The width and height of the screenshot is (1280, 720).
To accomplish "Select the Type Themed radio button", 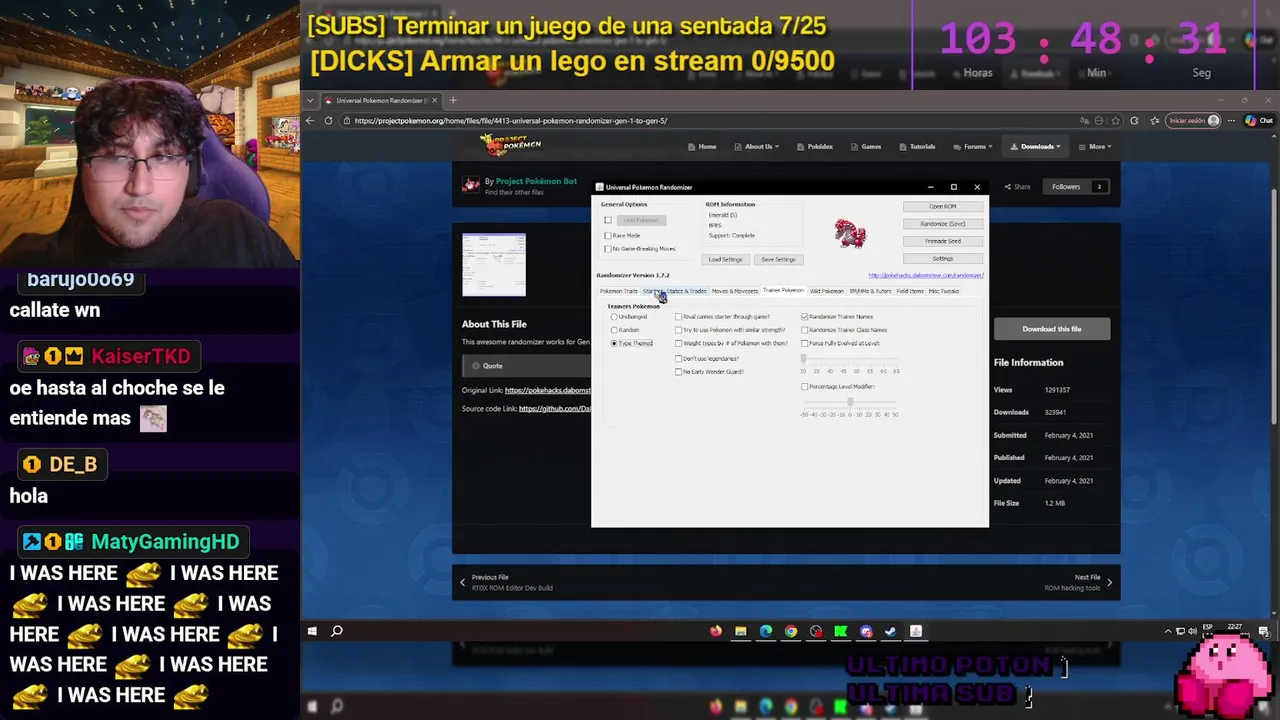I will coord(614,343).
